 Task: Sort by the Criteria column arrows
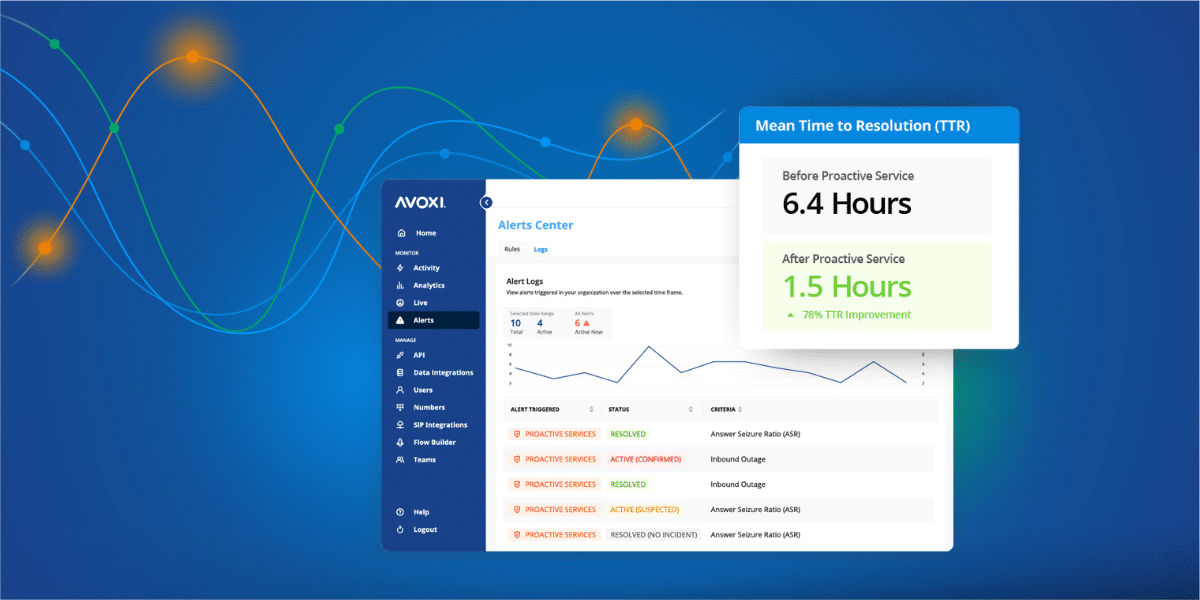point(740,410)
